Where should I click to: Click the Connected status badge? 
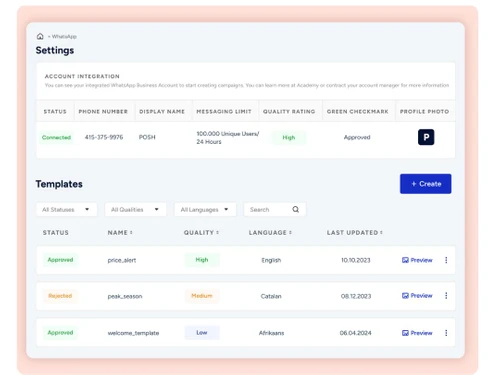[56, 137]
